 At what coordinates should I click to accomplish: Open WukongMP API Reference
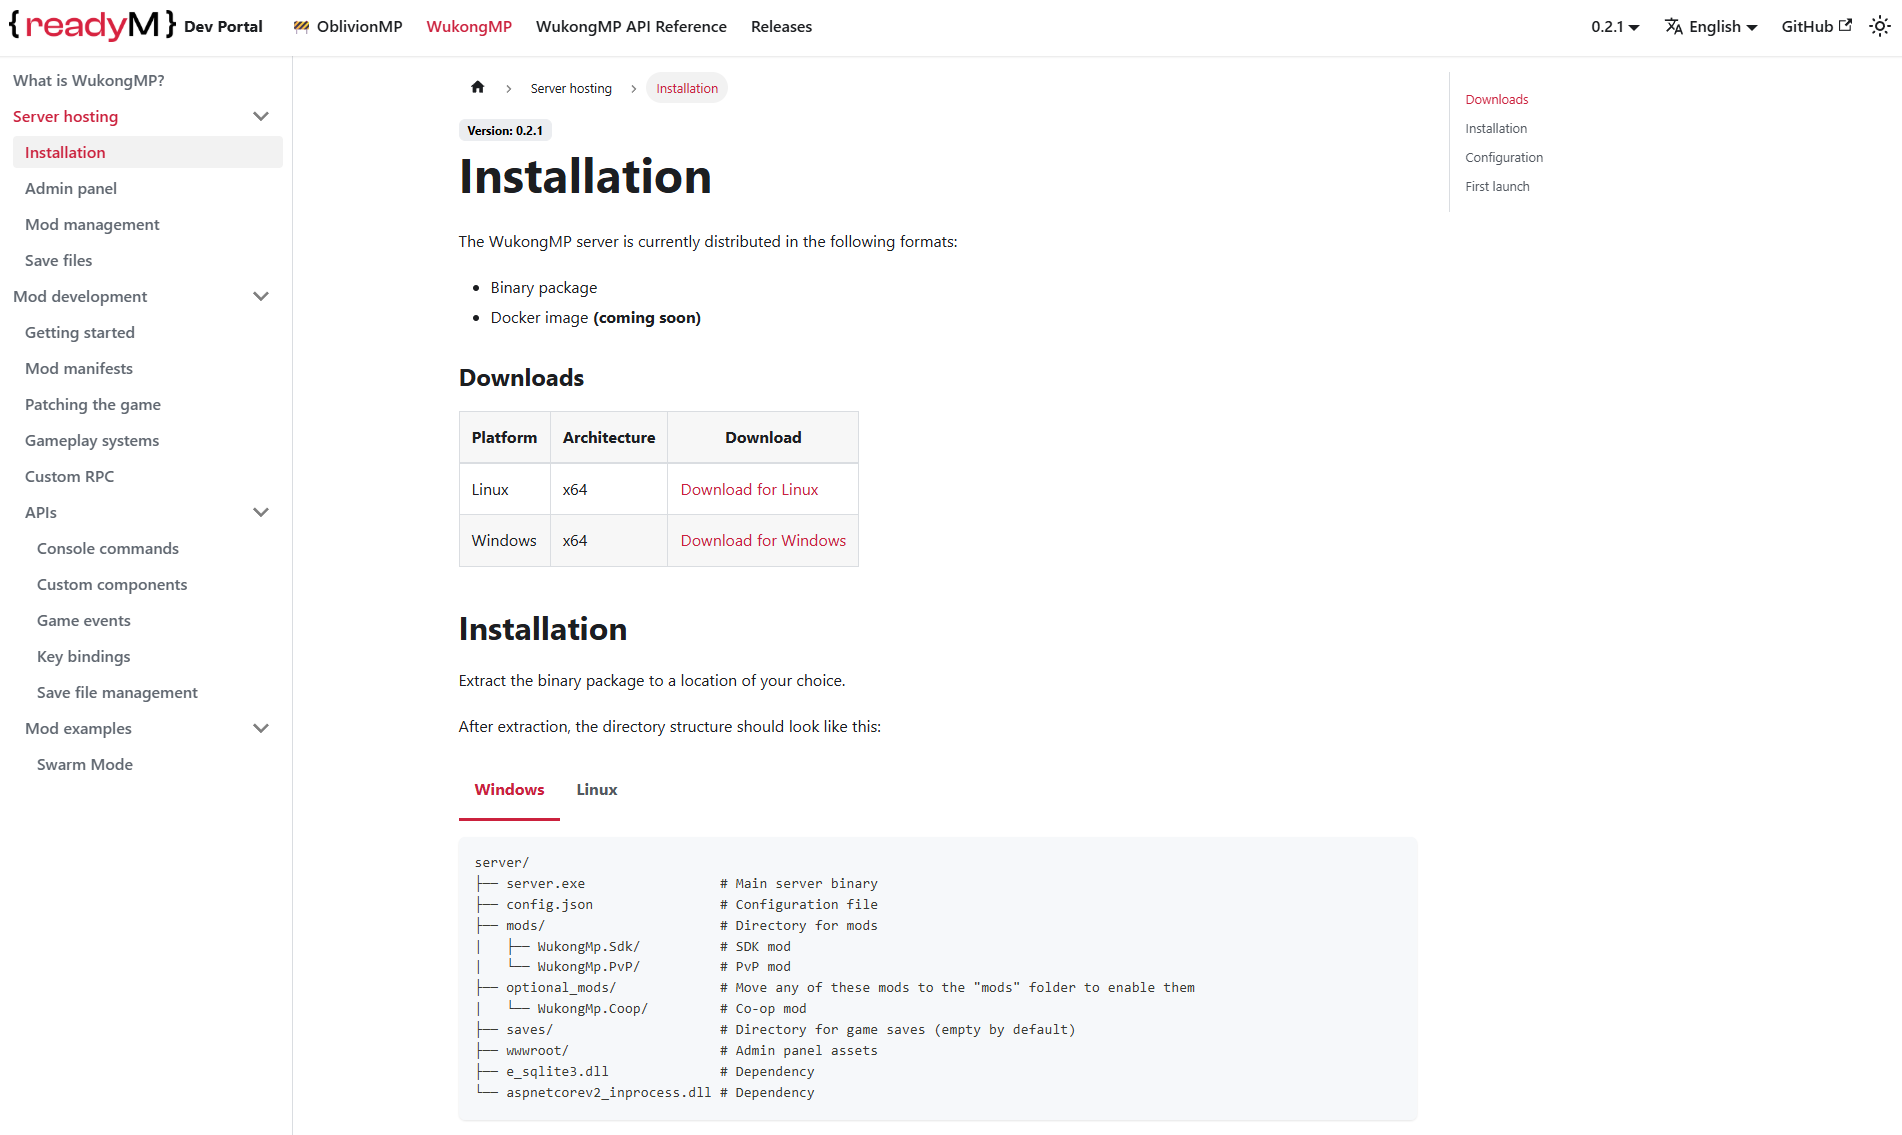click(x=631, y=27)
